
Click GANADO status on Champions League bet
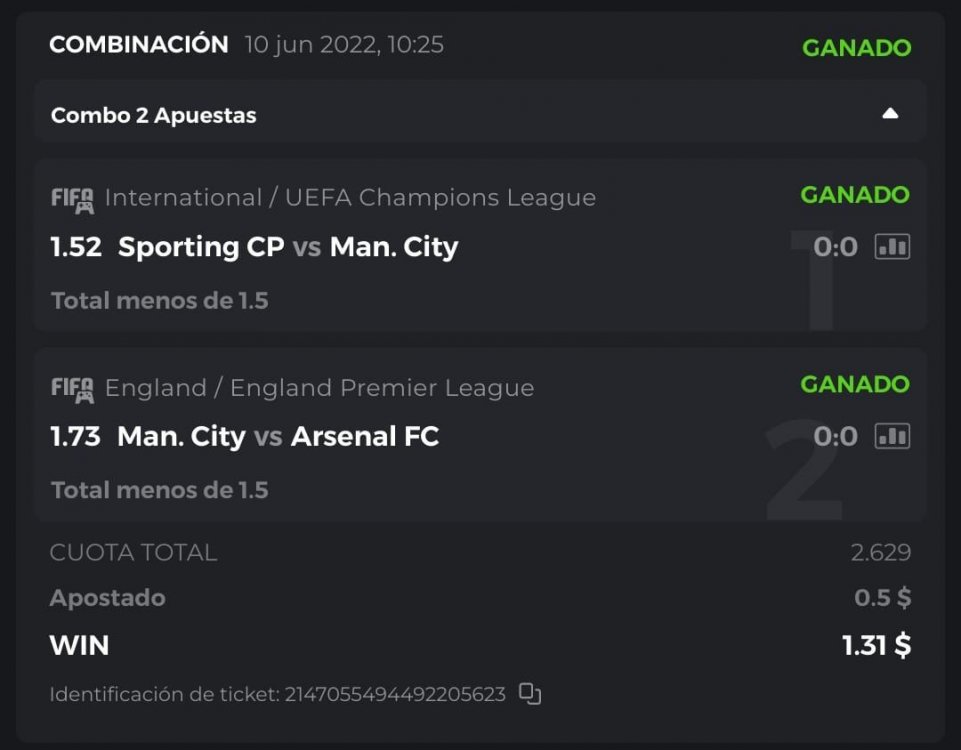[x=855, y=194]
